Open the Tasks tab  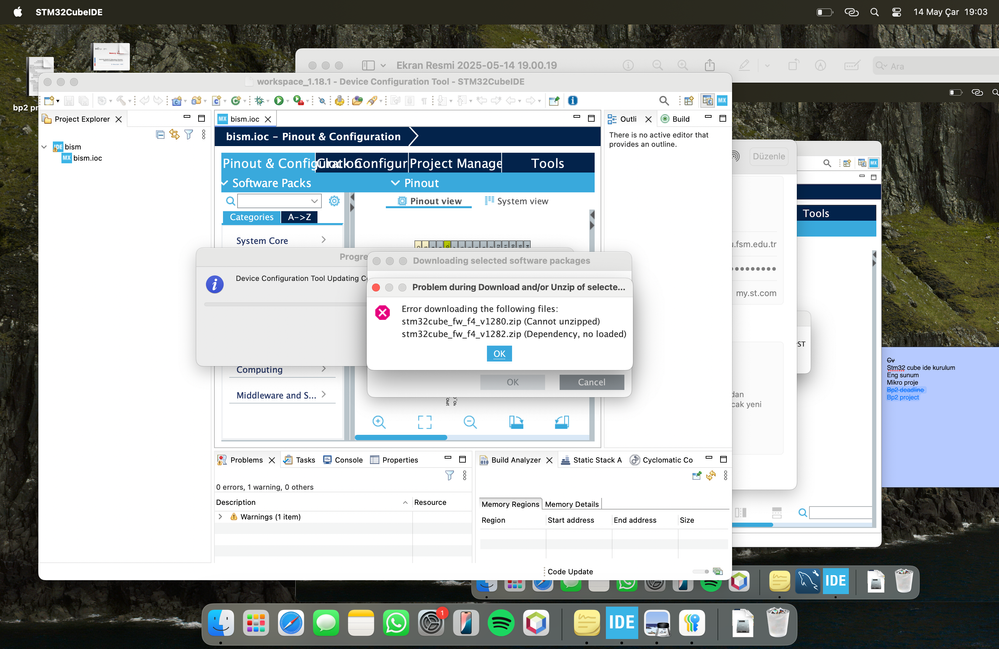pyautogui.click(x=299, y=460)
